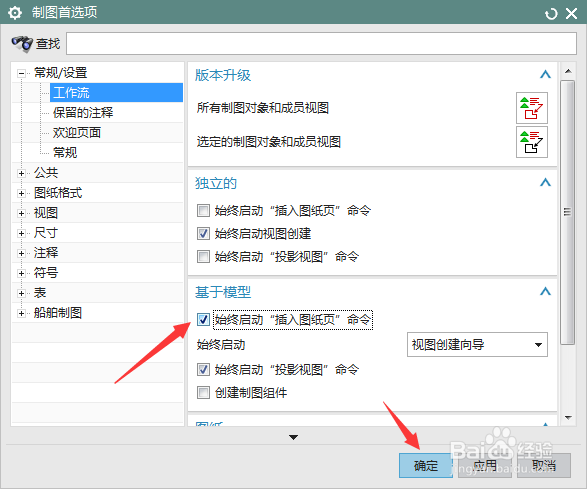Collapse the 基于模型 section
Image resolution: width=587 pixels, height=489 pixels.
[545, 291]
